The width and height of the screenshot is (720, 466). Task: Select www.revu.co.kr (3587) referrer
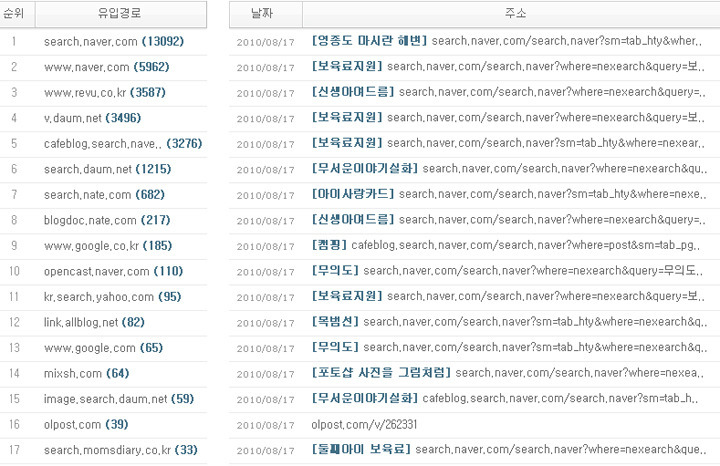(x=105, y=92)
